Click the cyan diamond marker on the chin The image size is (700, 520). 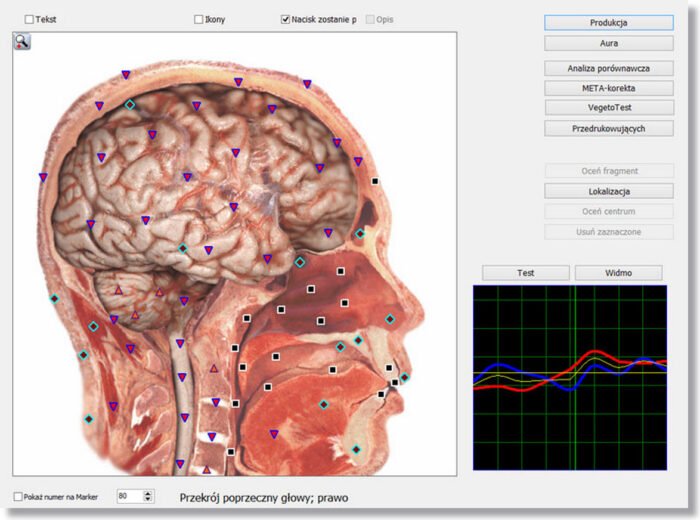click(x=356, y=449)
